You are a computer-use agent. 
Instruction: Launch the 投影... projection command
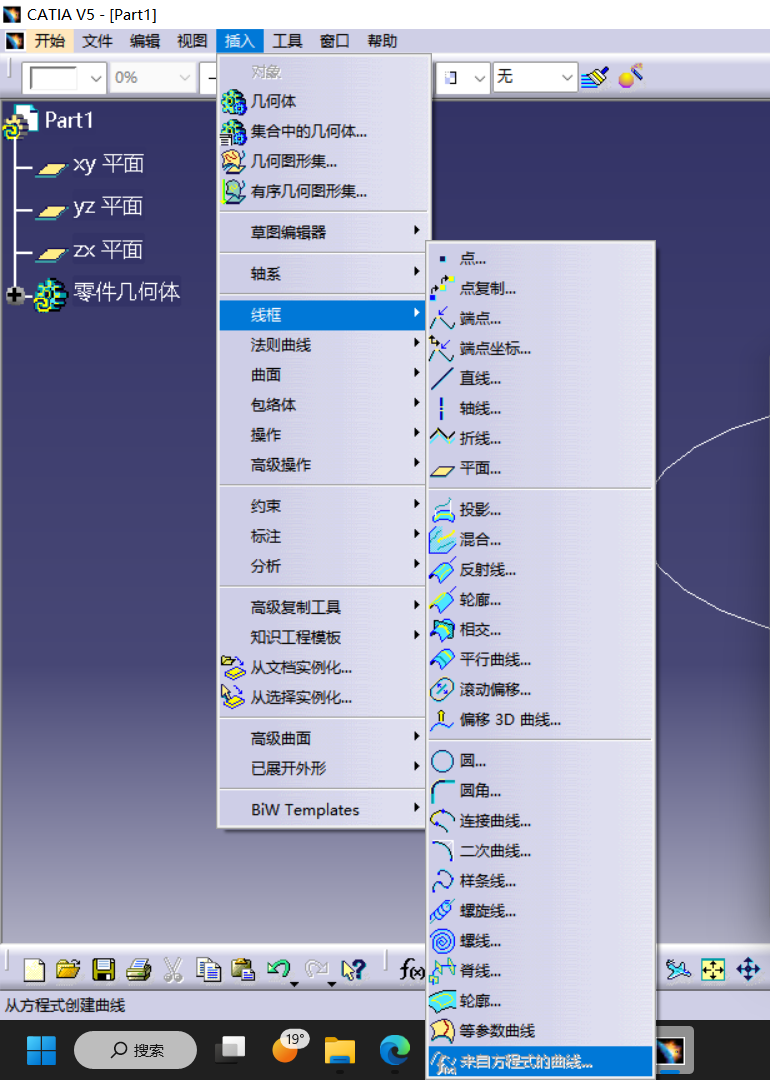point(540,510)
